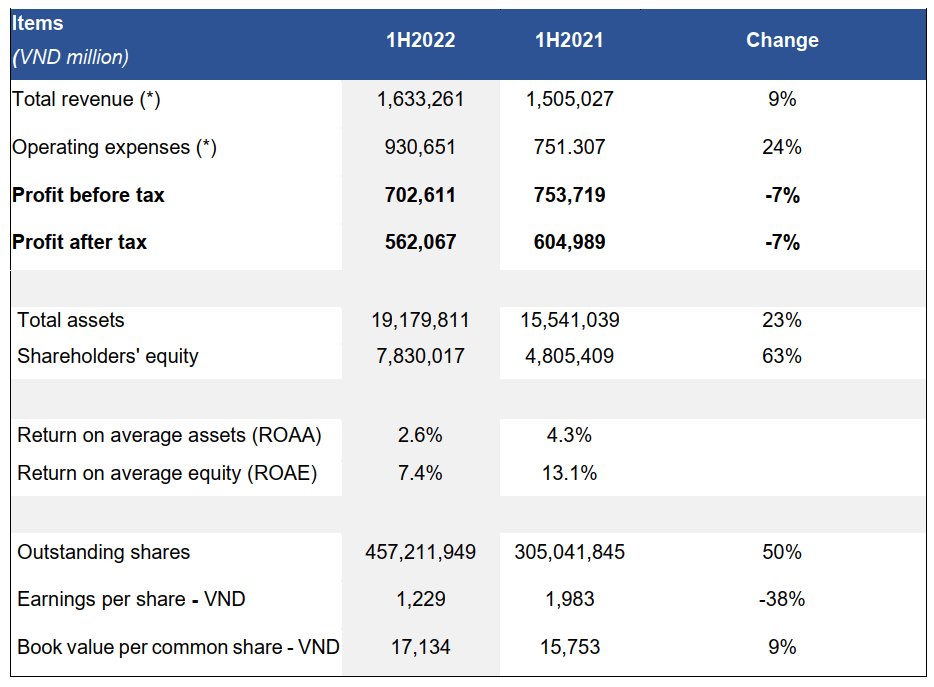This screenshot has width=934, height=687.
Task: Click the shareholders' equity 63% change
Action: coord(782,356)
